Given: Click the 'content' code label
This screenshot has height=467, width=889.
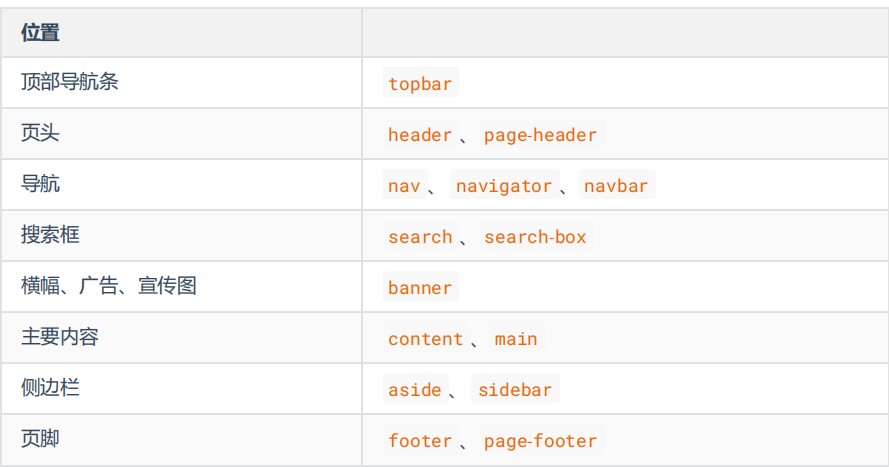Looking at the screenshot, I should tap(425, 339).
